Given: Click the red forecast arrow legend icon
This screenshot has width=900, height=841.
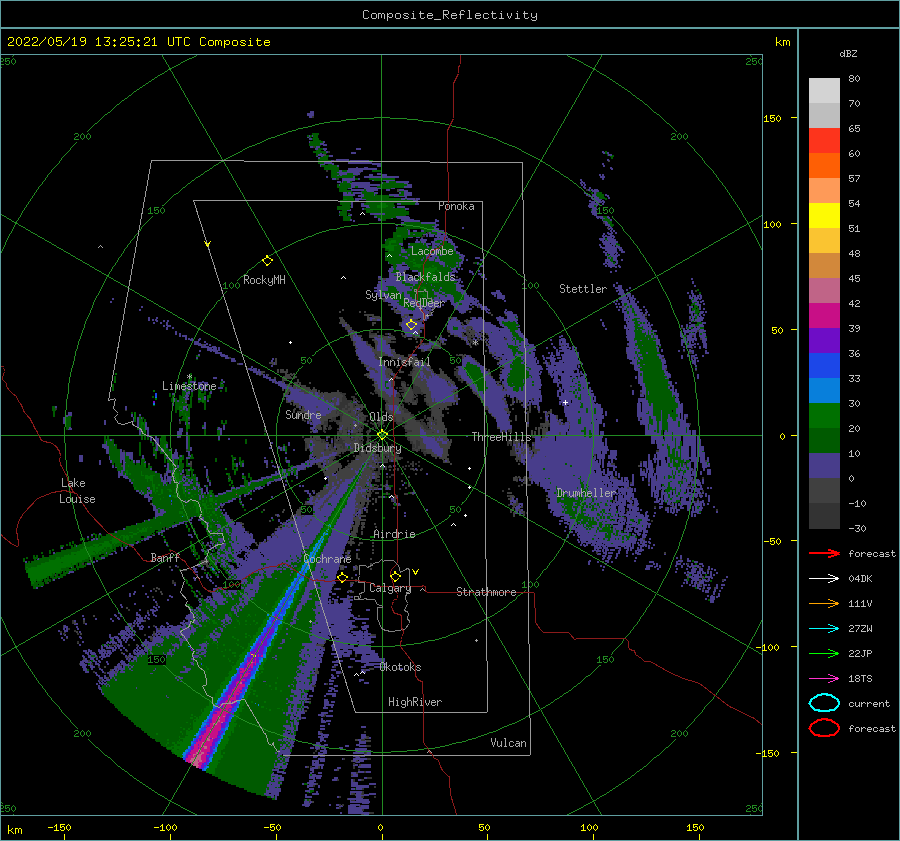Looking at the screenshot, I should click(824, 553).
